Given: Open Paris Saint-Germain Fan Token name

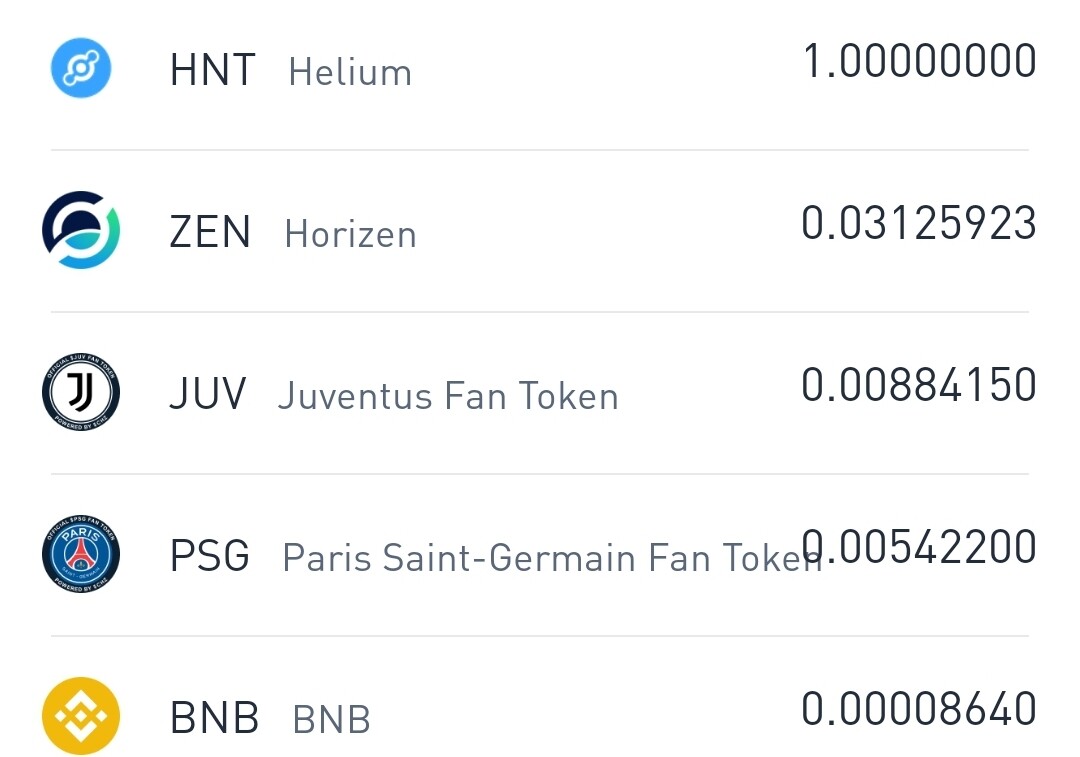Looking at the screenshot, I should click(552, 557).
